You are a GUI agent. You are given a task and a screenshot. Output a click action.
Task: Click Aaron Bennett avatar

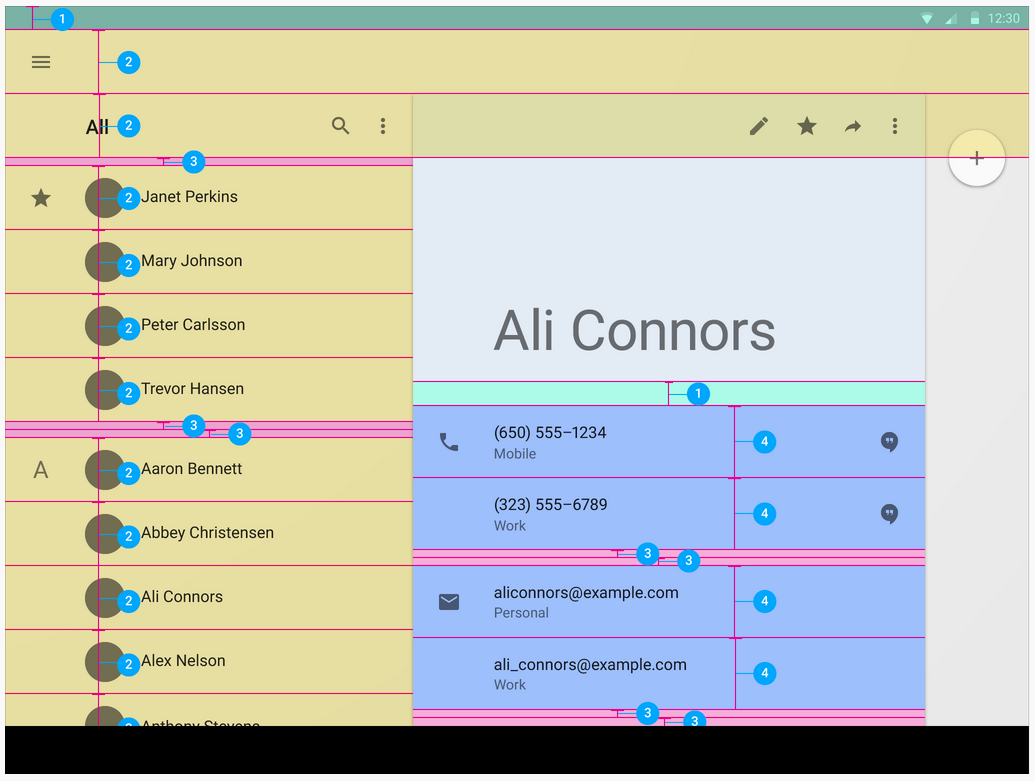pos(105,469)
